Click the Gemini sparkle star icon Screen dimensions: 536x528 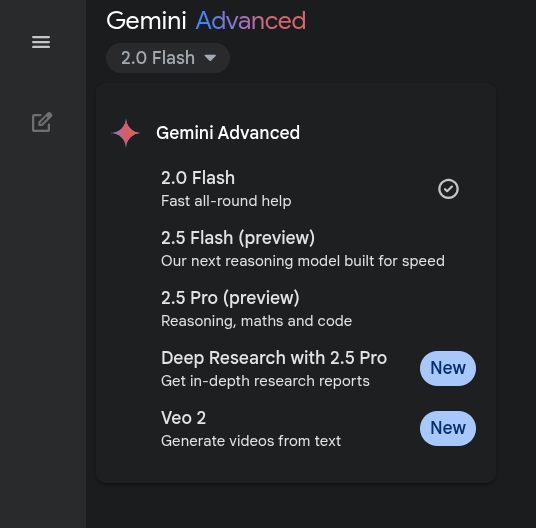tap(125, 133)
